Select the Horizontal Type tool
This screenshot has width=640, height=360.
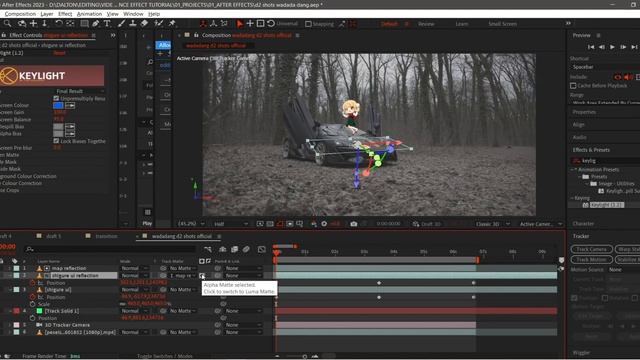[x=107, y=24]
